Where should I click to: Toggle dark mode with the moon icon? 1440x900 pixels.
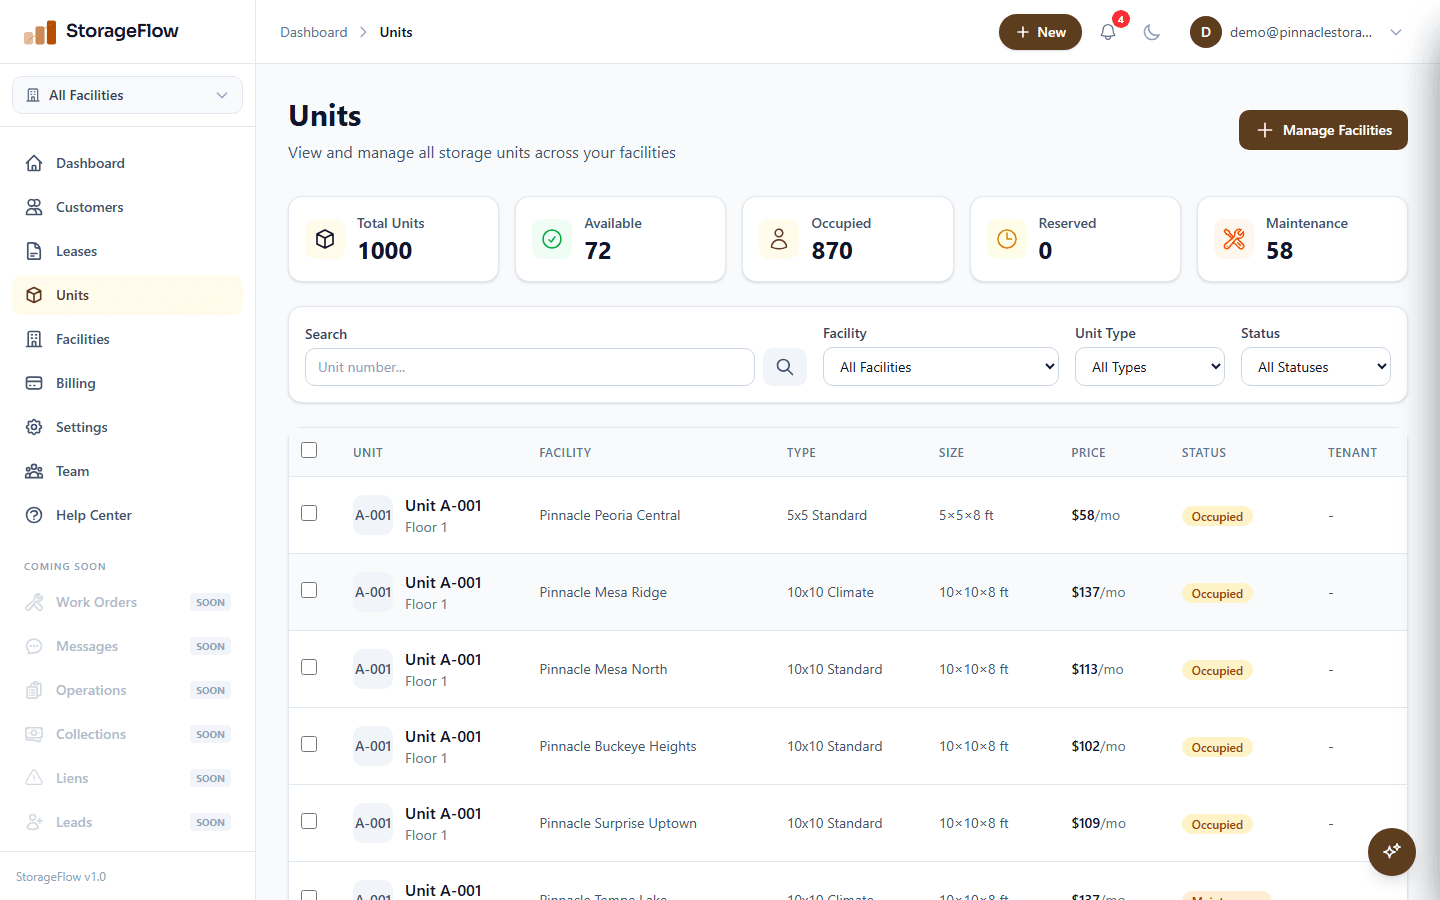[1152, 31]
